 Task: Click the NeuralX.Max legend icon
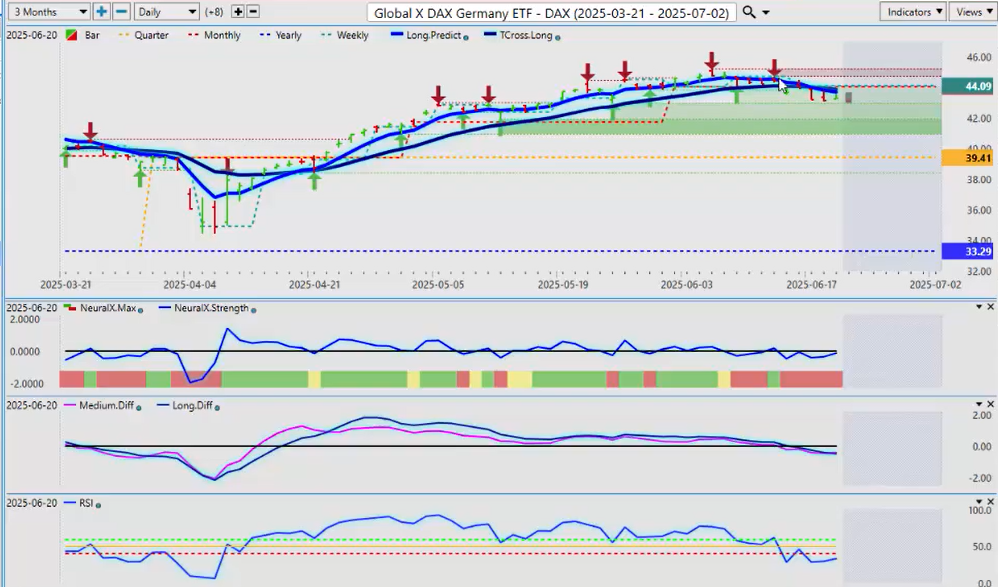point(70,308)
